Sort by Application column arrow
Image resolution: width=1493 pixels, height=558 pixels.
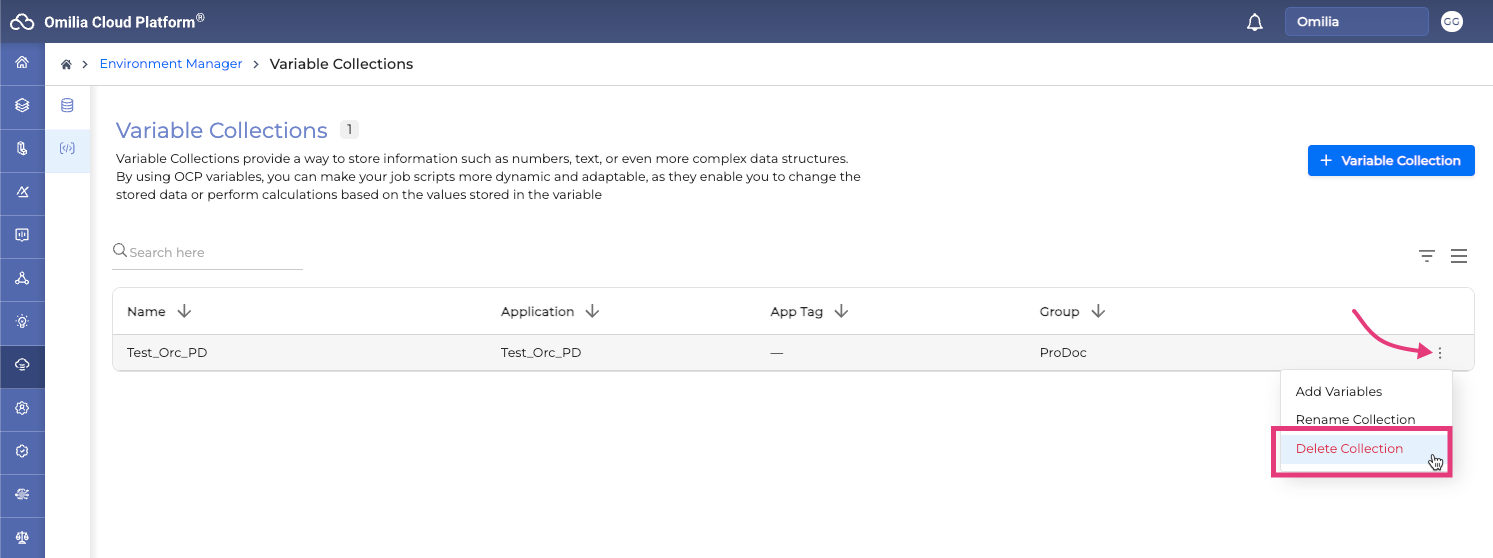click(592, 312)
